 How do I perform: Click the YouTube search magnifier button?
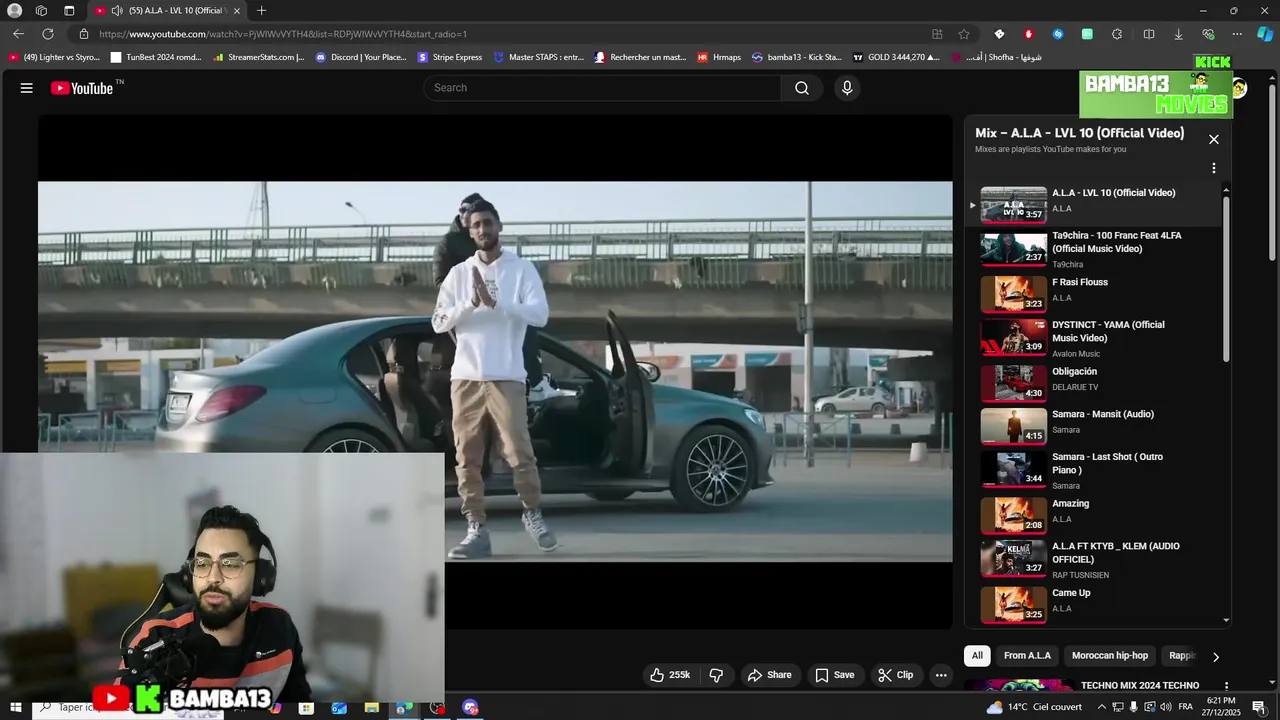pyautogui.click(x=802, y=88)
